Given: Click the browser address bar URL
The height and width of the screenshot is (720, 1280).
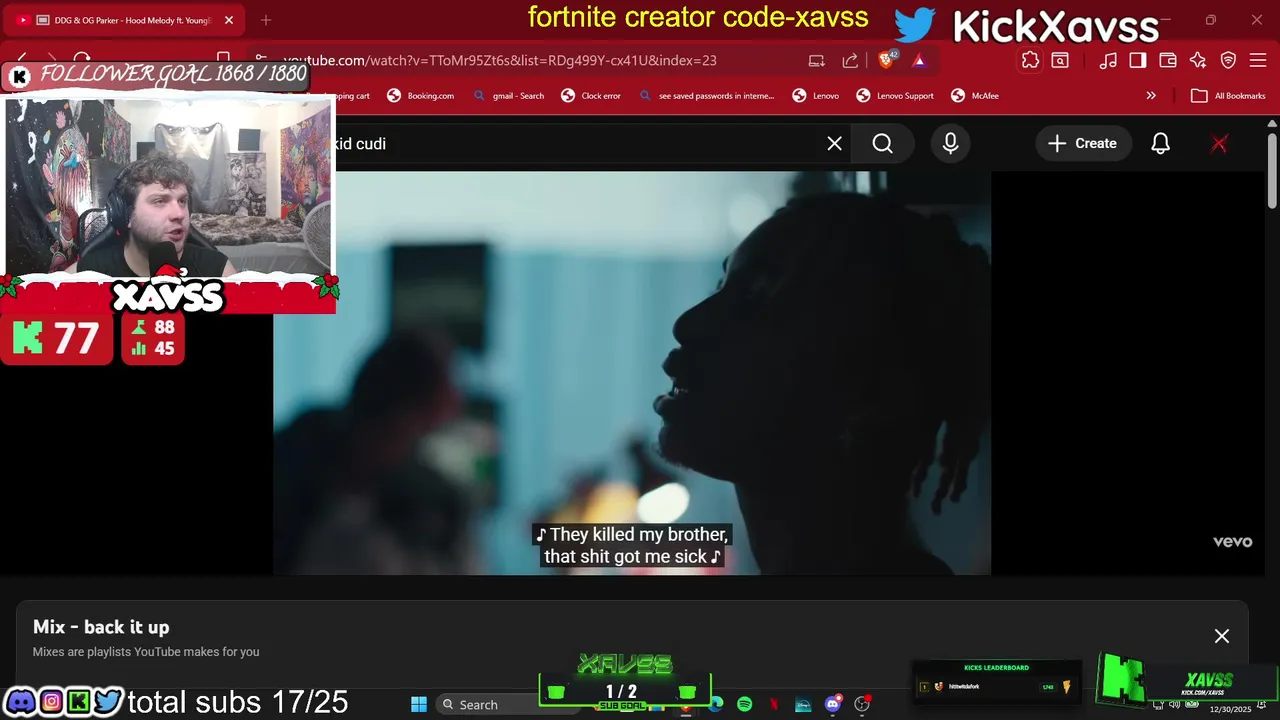Looking at the screenshot, I should [500, 60].
